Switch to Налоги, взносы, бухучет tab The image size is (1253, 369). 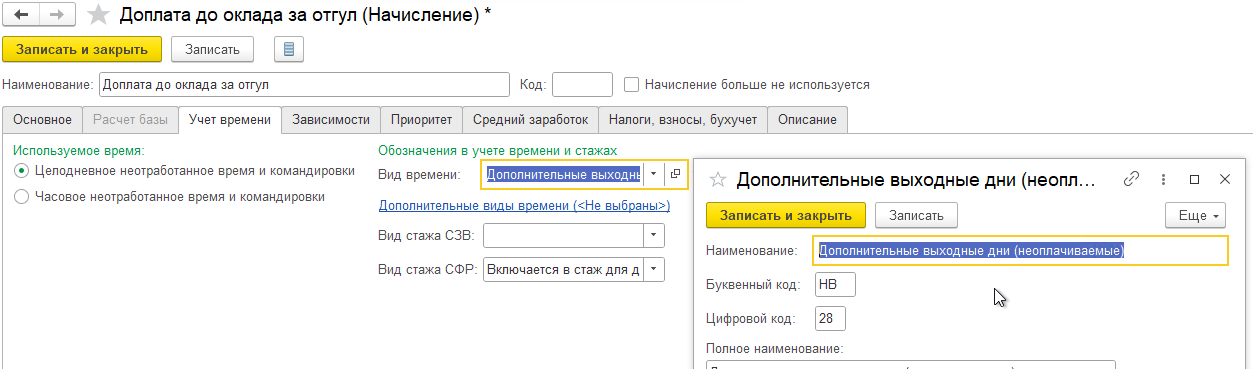pyautogui.click(x=683, y=120)
